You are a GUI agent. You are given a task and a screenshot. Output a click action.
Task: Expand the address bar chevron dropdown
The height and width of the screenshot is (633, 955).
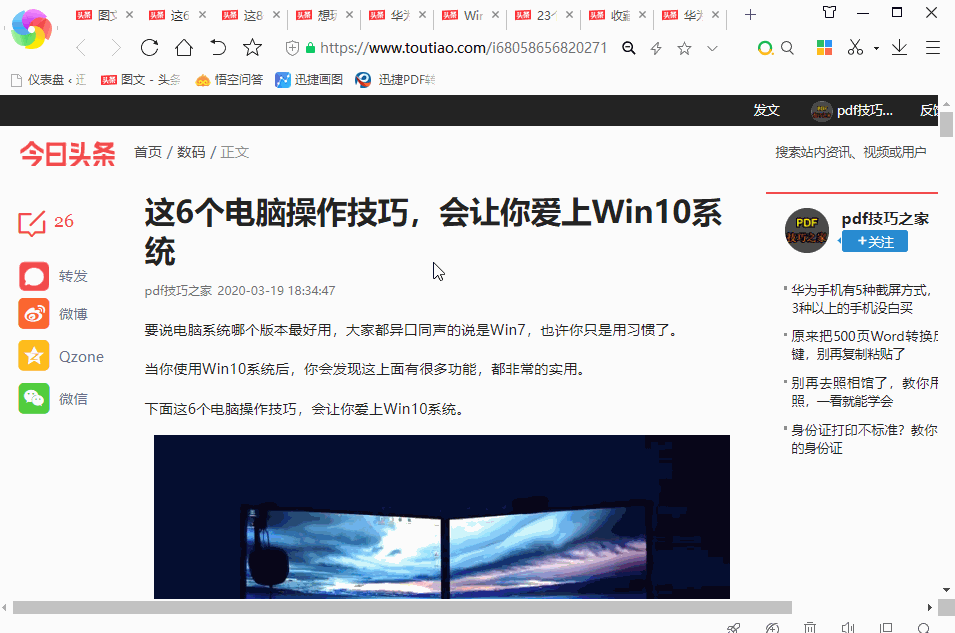coord(712,47)
